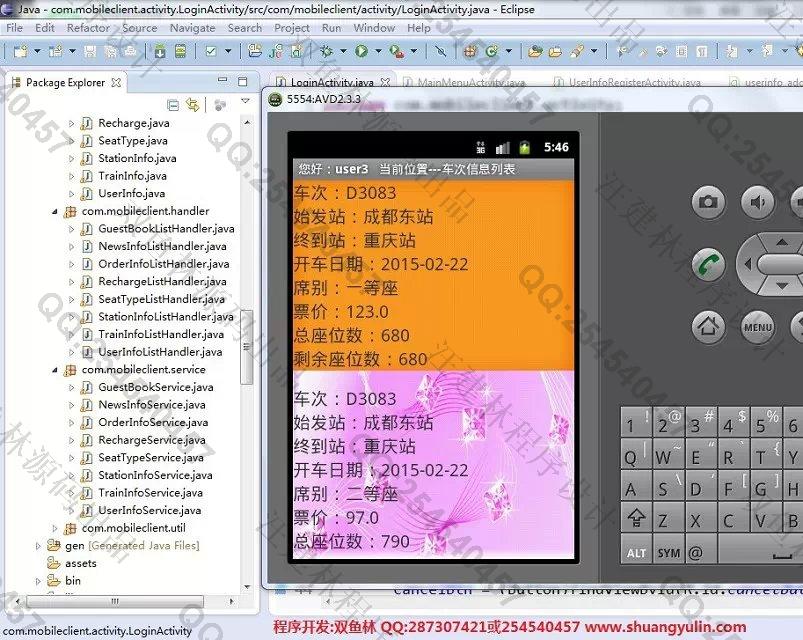Open the Project menu
This screenshot has width=803, height=640.
pos(292,28)
